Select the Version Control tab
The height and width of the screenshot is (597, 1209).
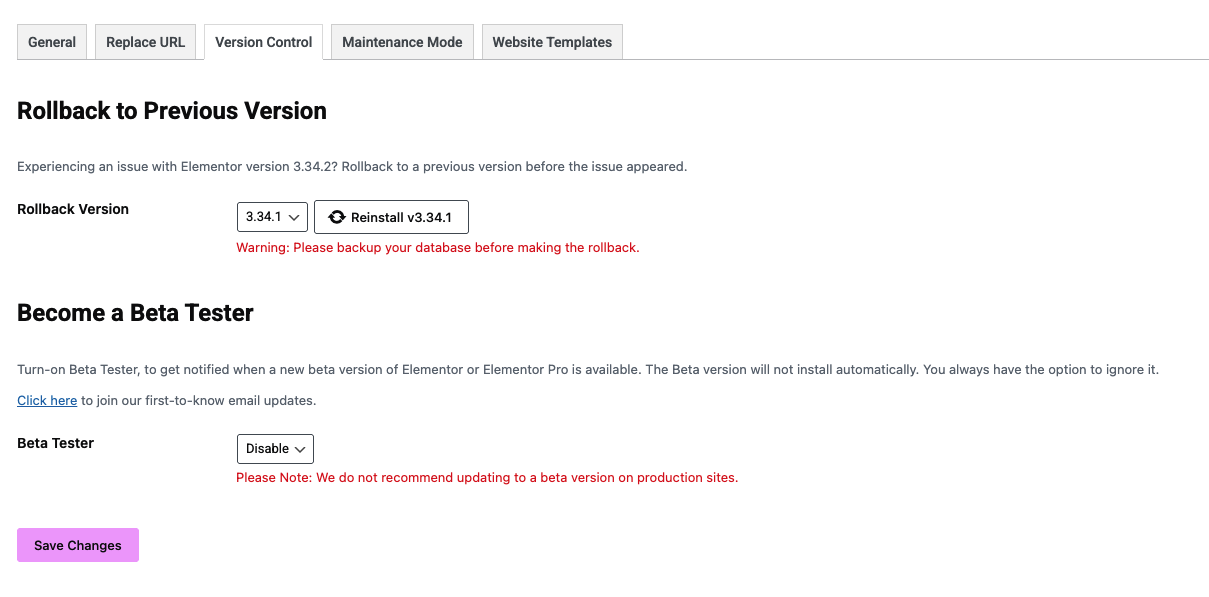click(263, 42)
